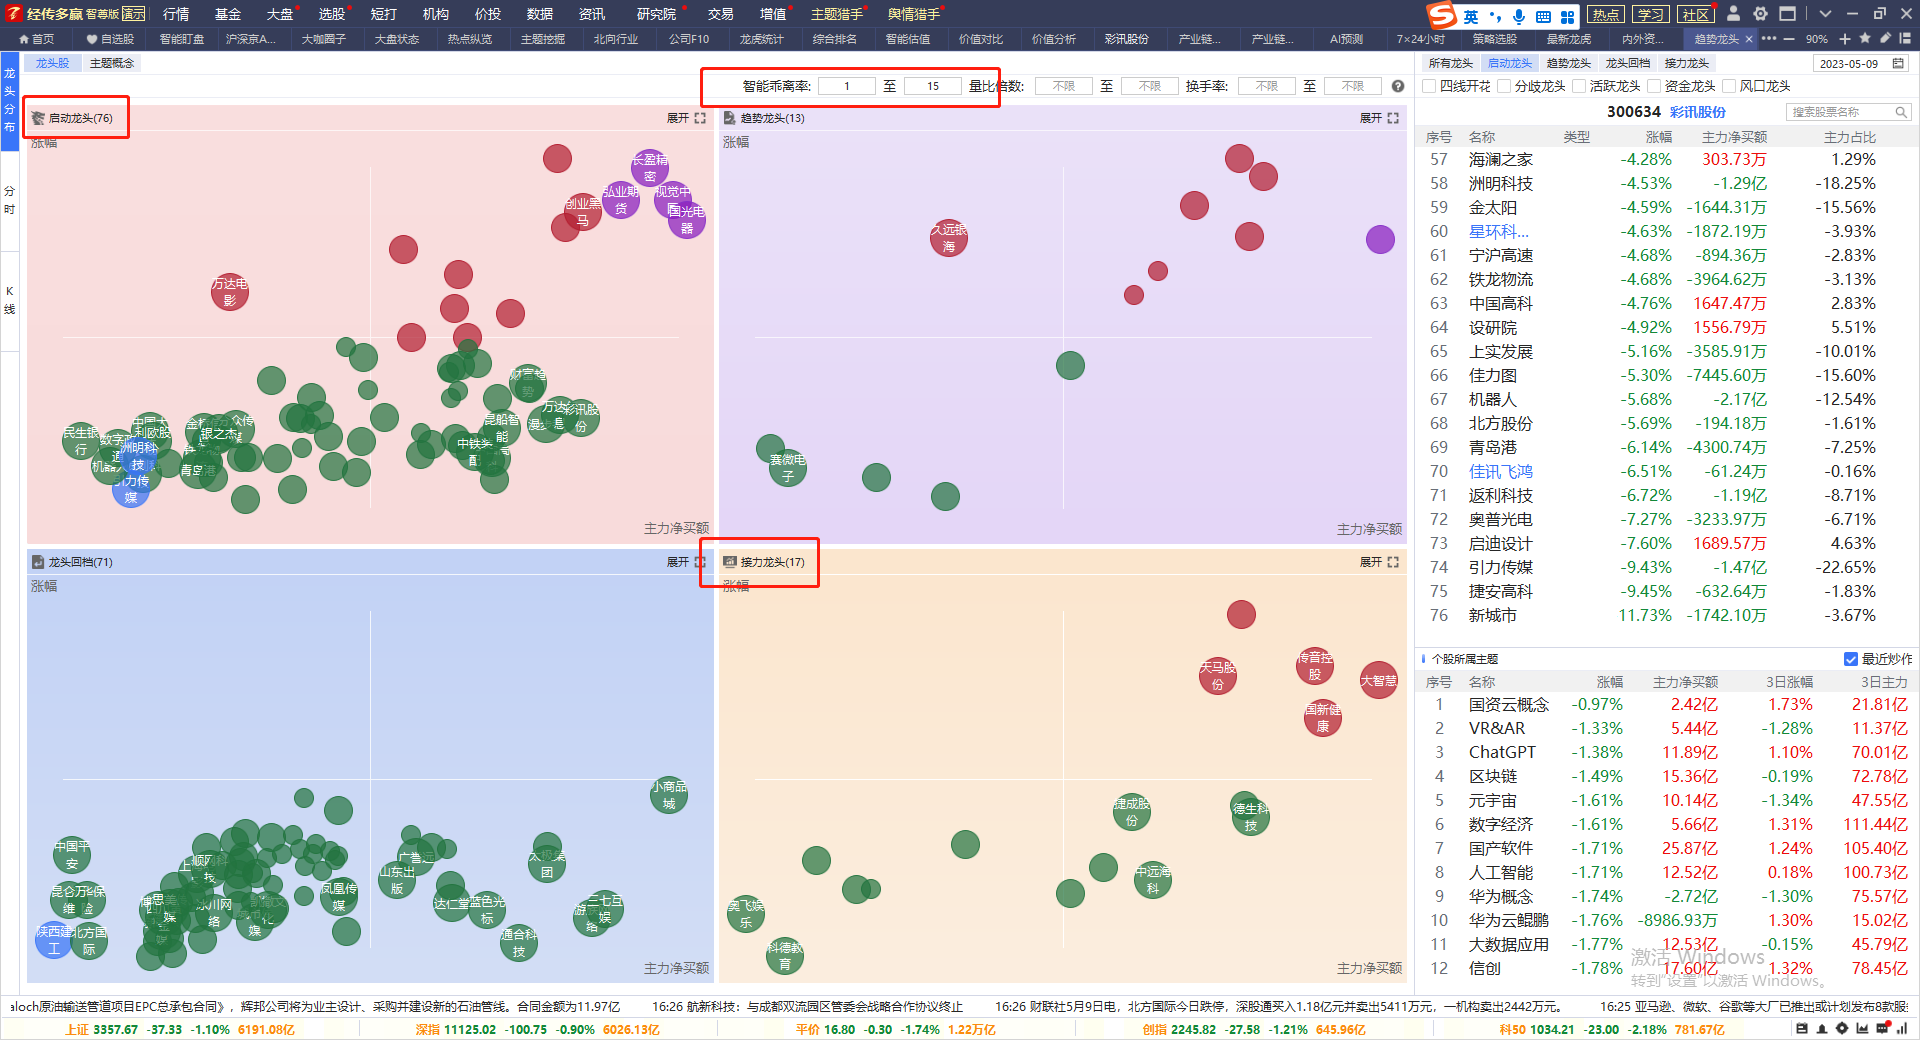
Task: Click the chart icon in bottom status bar
Action: click(1862, 1028)
